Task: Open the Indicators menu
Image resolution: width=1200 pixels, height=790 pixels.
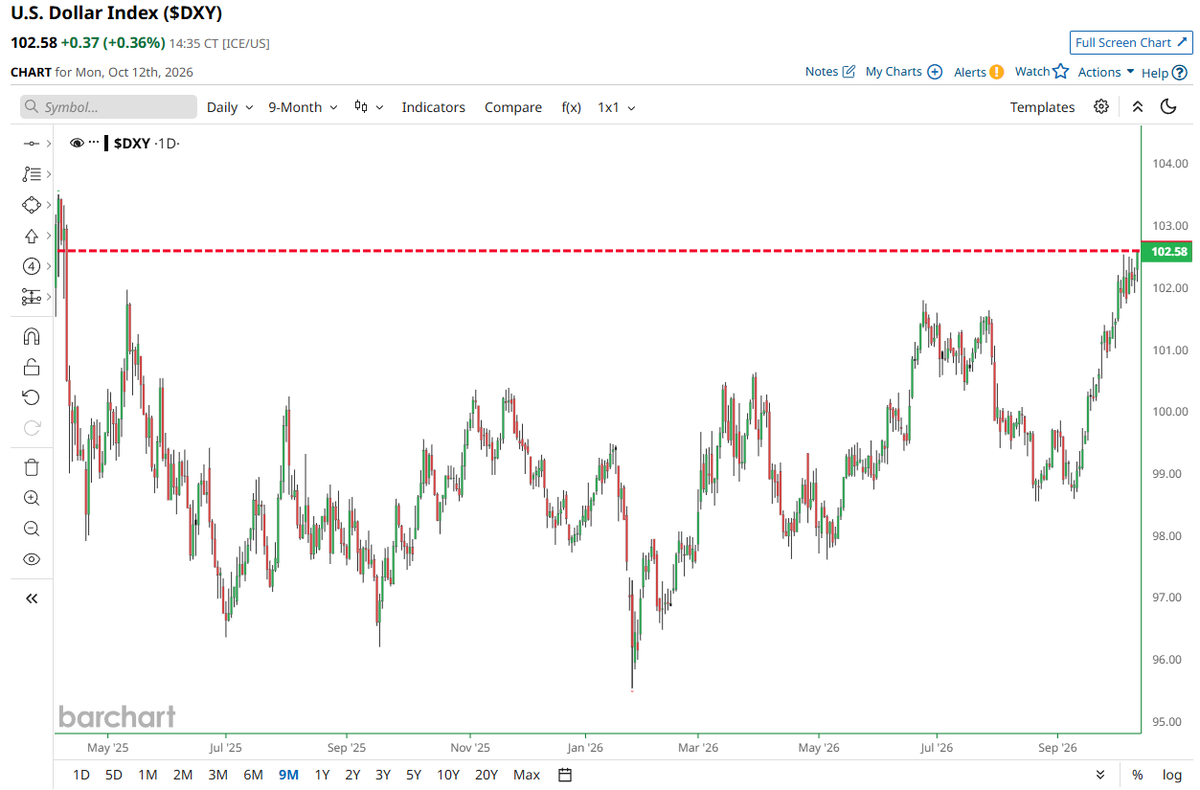Action: point(433,107)
